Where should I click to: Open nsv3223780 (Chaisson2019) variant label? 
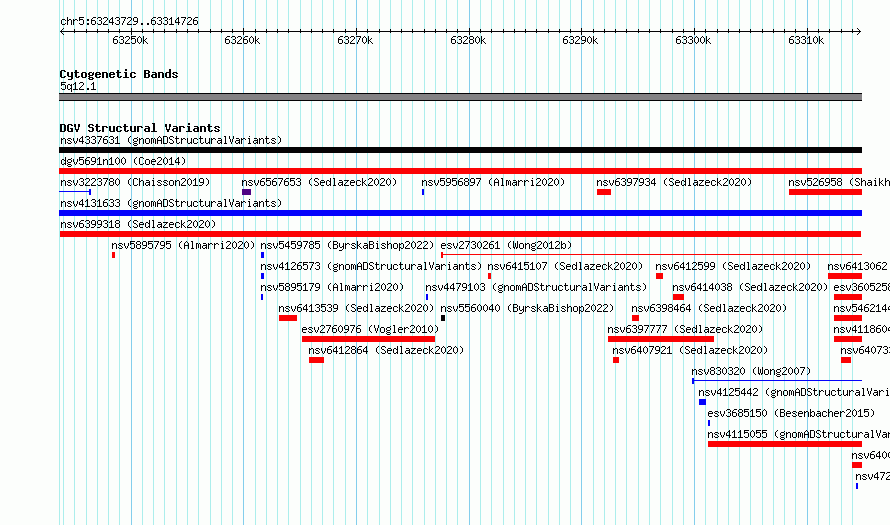[x=135, y=182]
